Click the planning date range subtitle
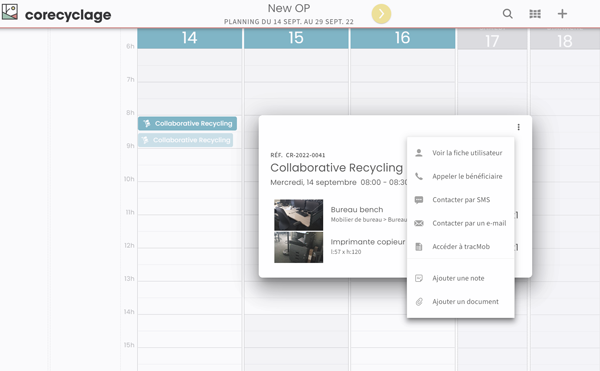Image resolution: width=600 pixels, height=371 pixels. 289,22
